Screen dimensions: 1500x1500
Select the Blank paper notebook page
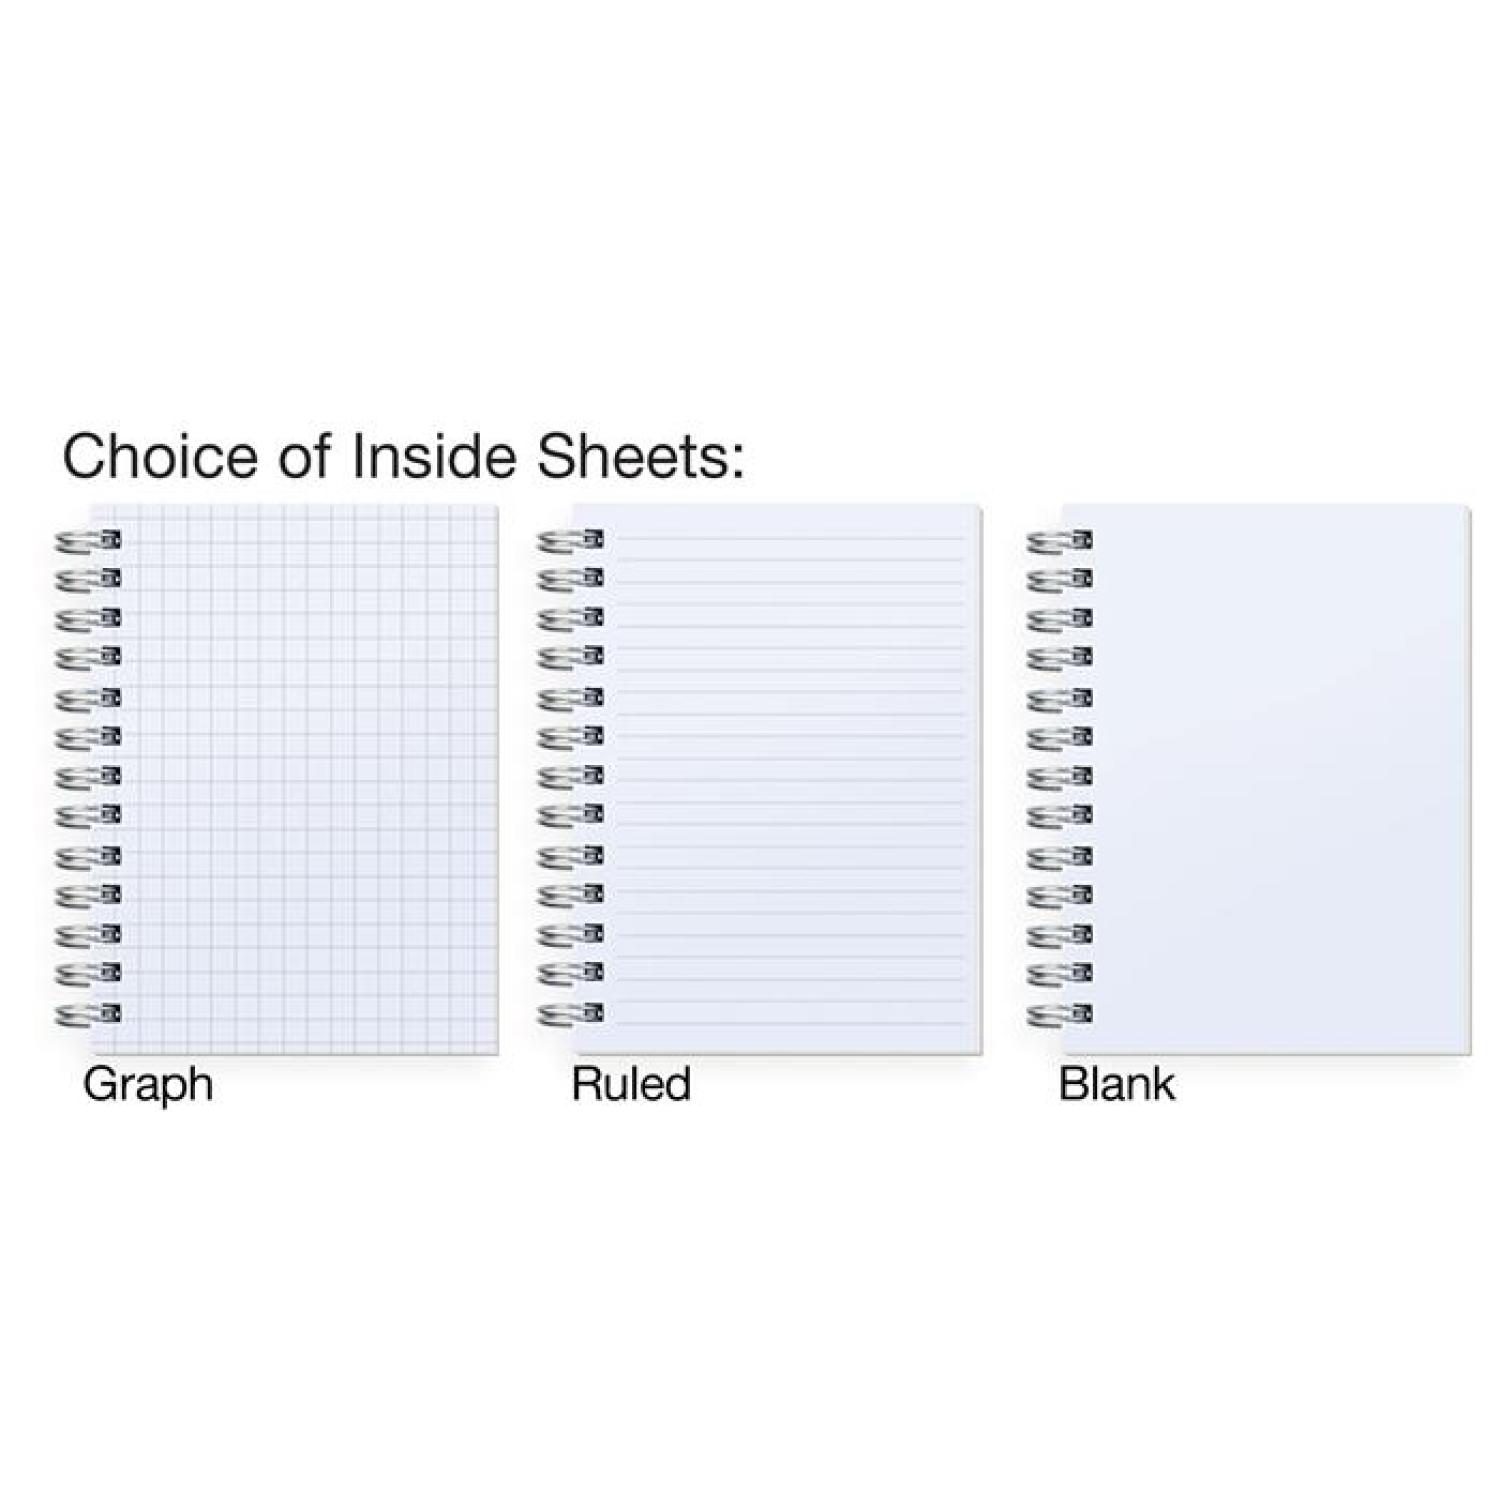click(1270, 780)
